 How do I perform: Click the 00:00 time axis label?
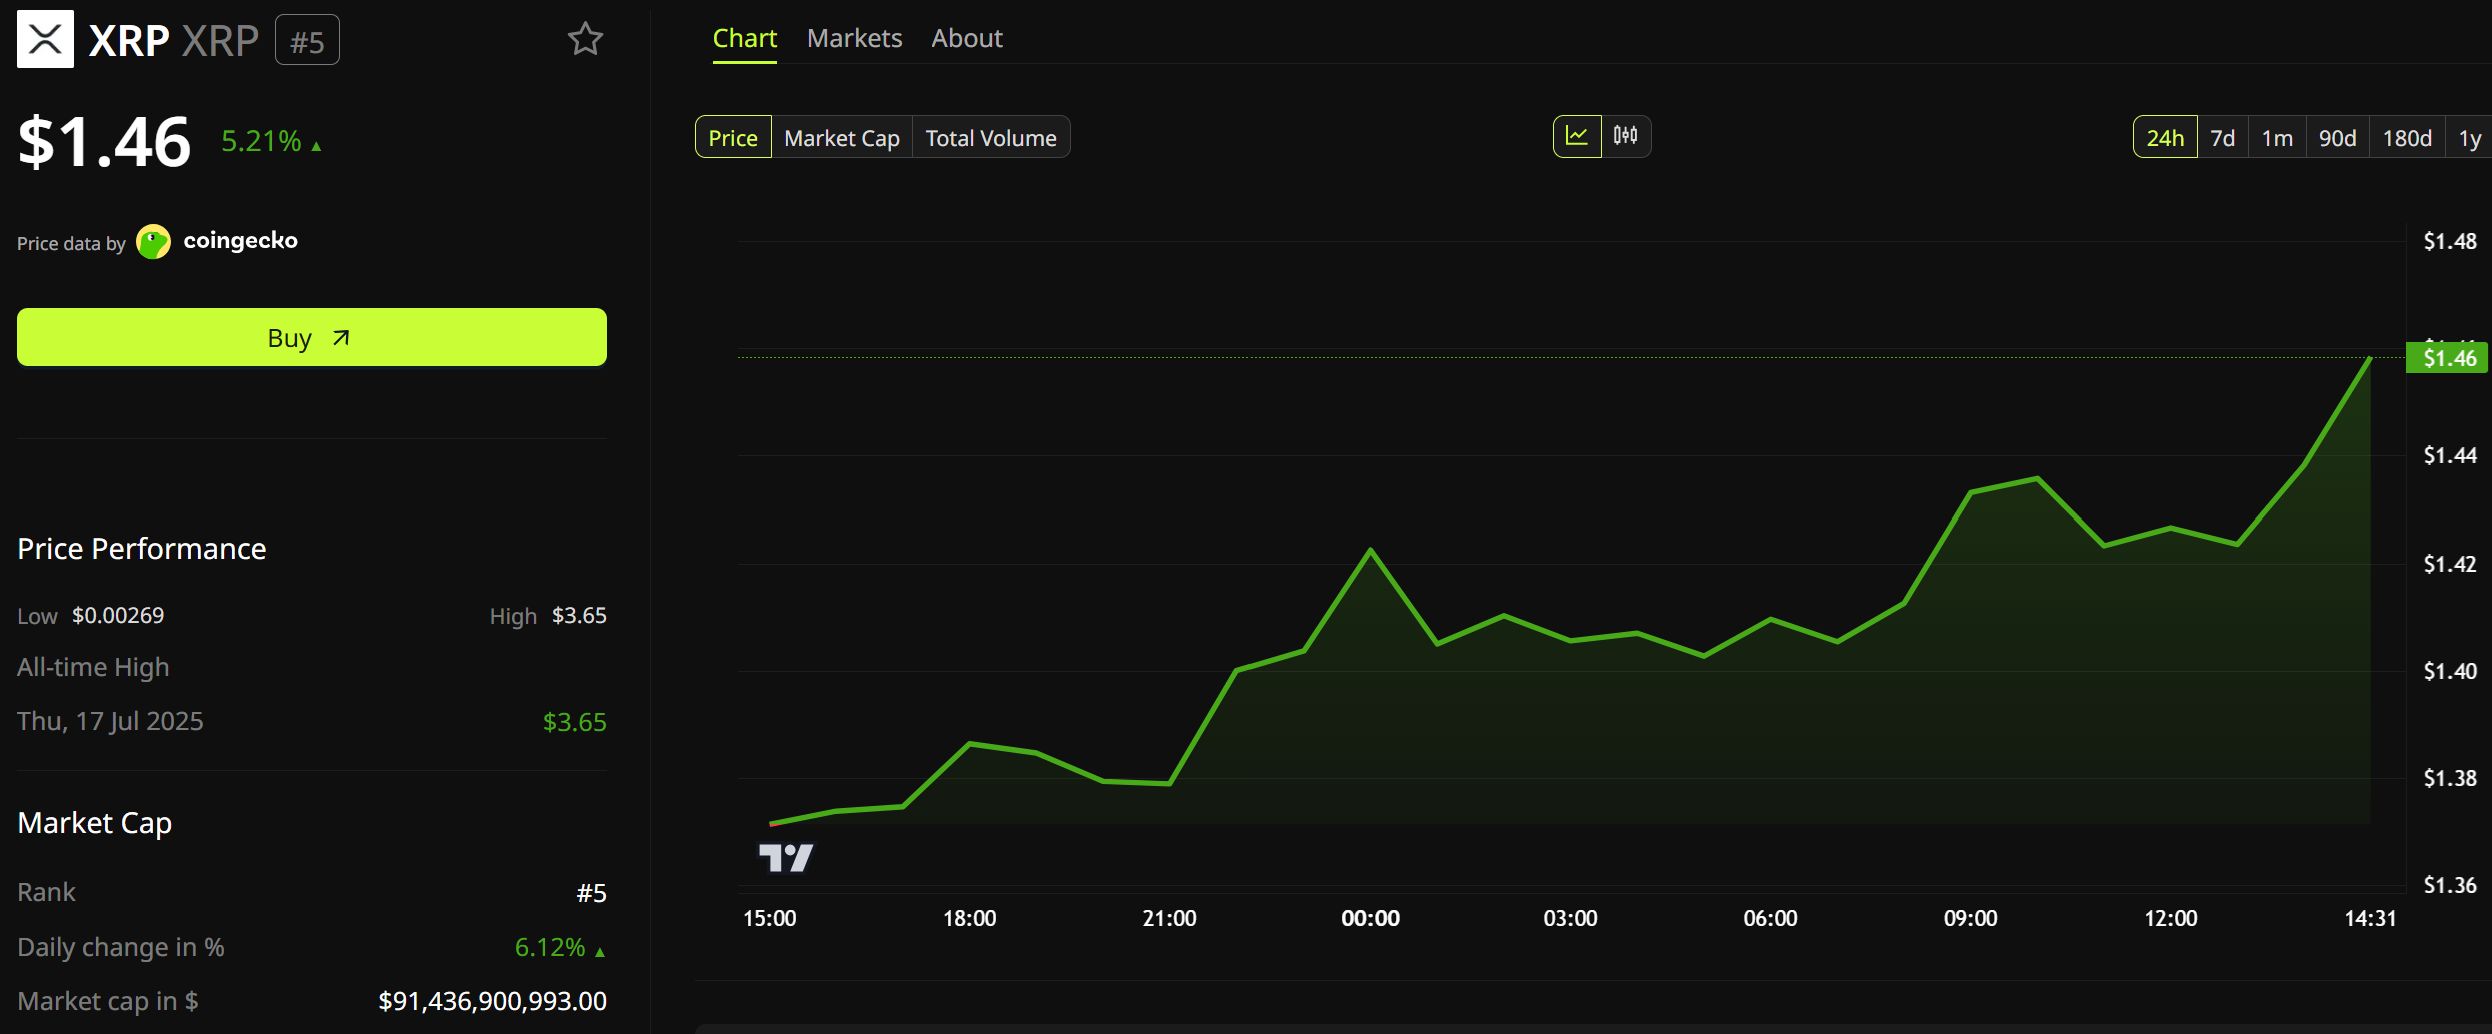click(x=1370, y=918)
